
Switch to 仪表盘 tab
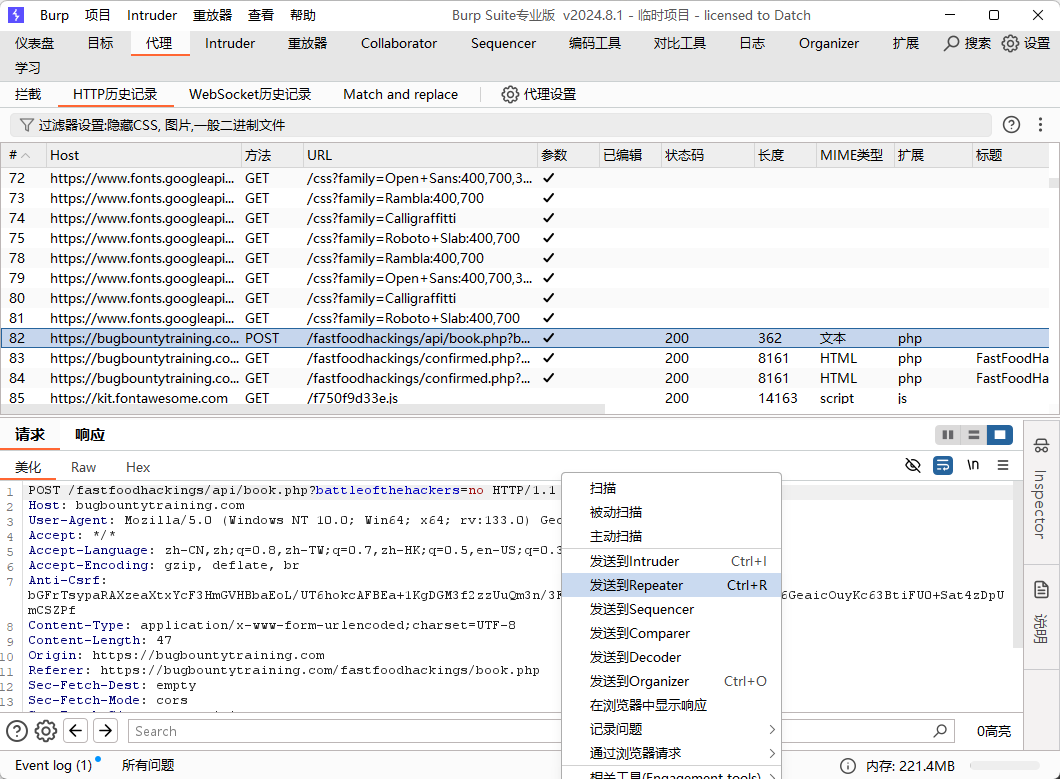(x=34, y=43)
